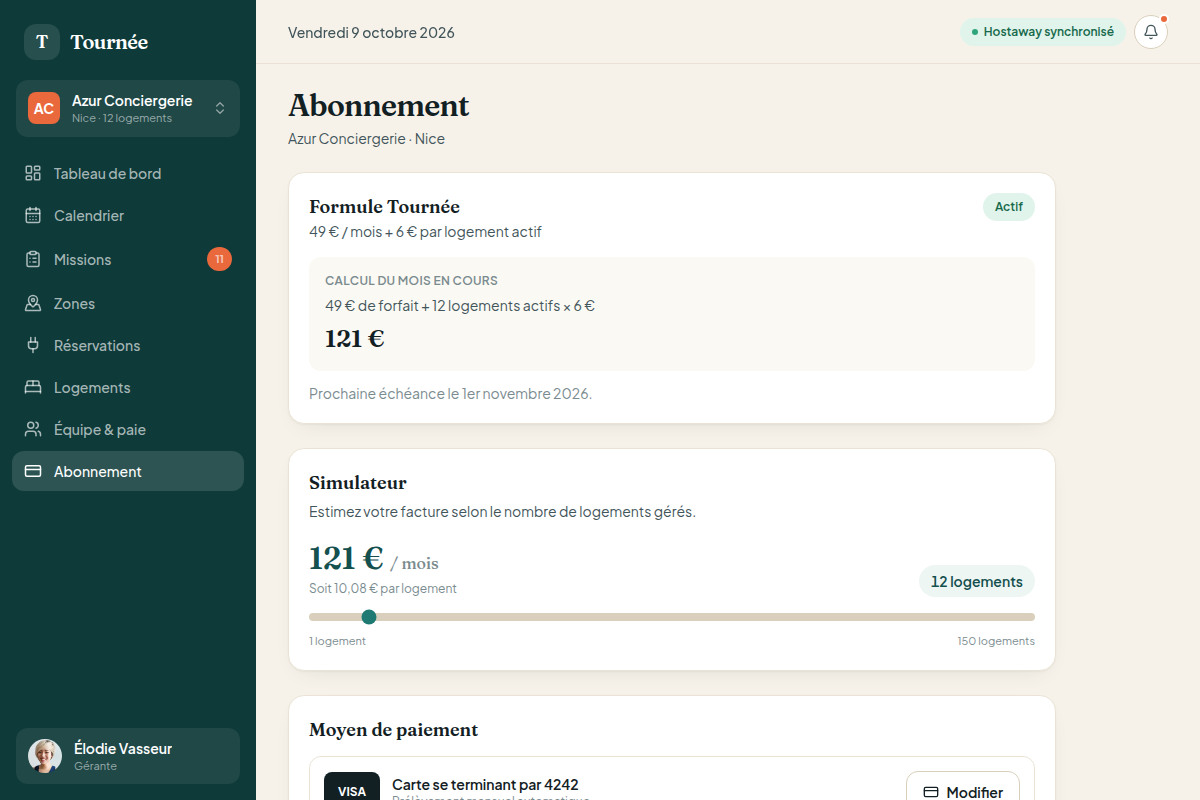Open Équipe & paie
Viewport: 1200px width, 800px height.
click(128, 429)
